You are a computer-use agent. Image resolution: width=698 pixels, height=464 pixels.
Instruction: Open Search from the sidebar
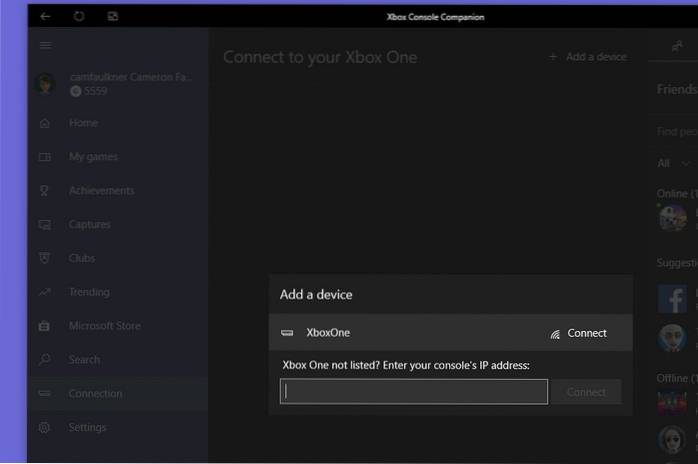pyautogui.click(x=84, y=360)
